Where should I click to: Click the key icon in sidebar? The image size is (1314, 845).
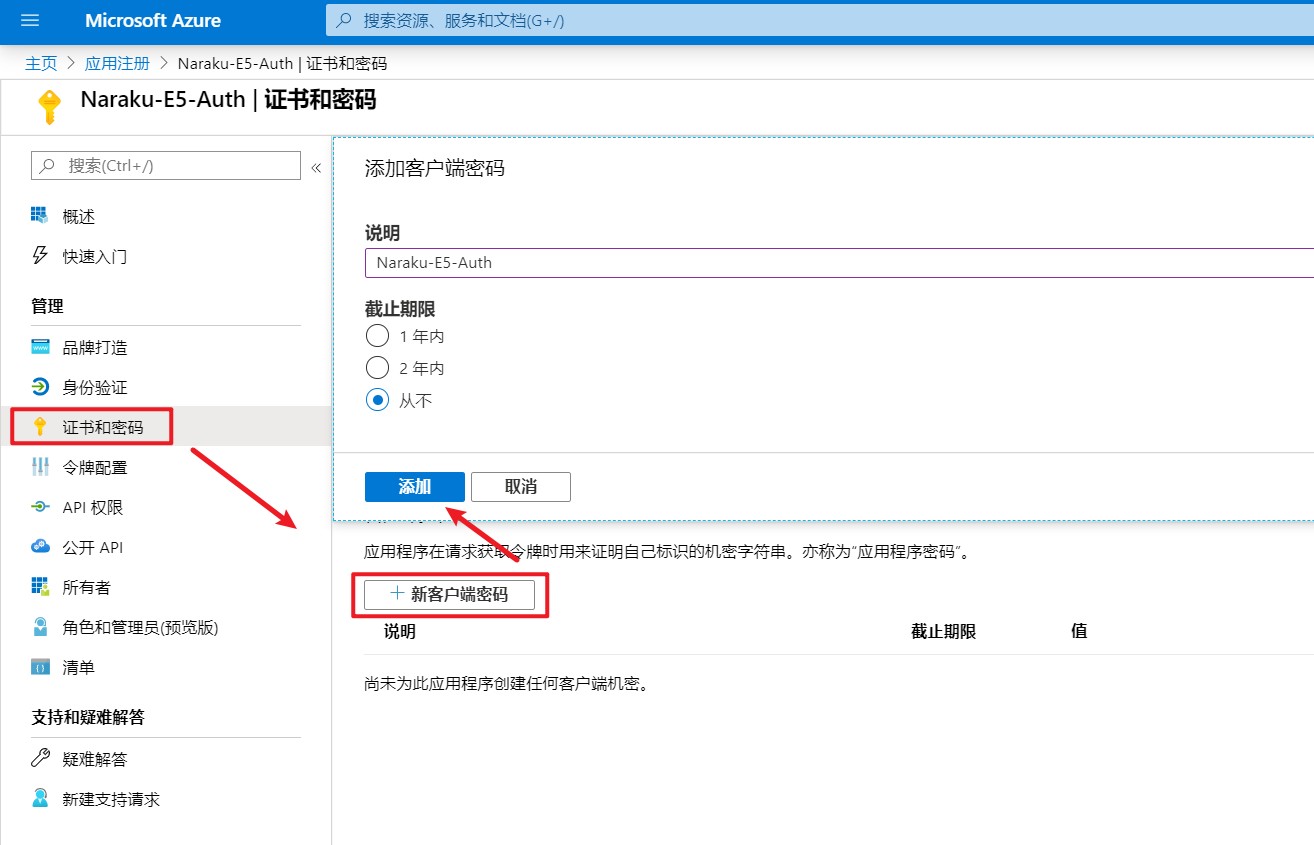click(40, 427)
